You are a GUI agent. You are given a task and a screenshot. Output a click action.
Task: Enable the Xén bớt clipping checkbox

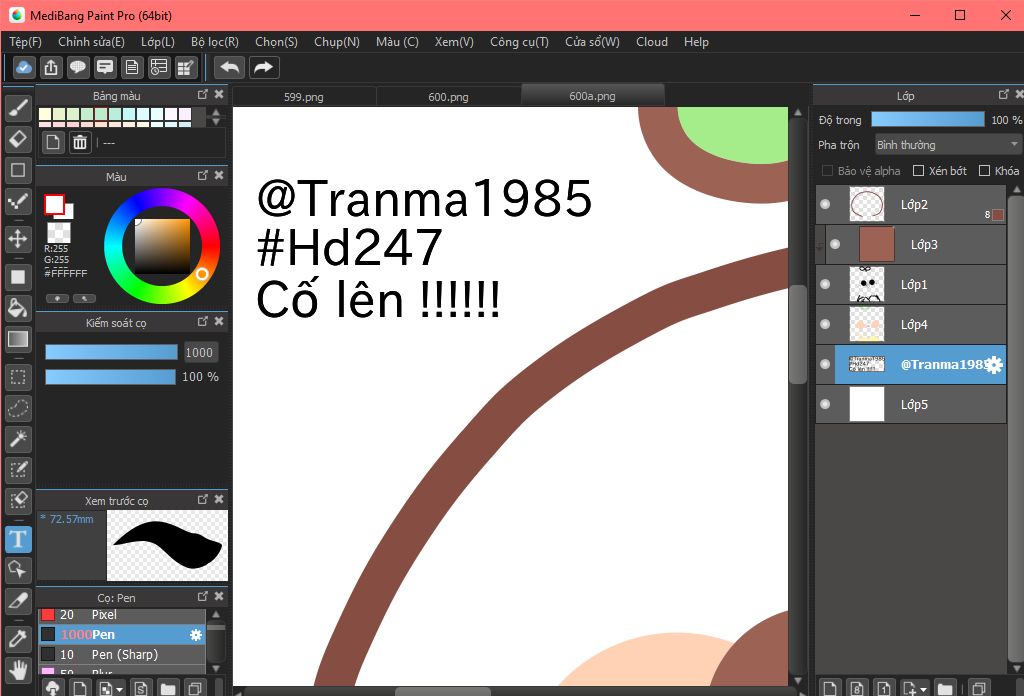coord(918,170)
